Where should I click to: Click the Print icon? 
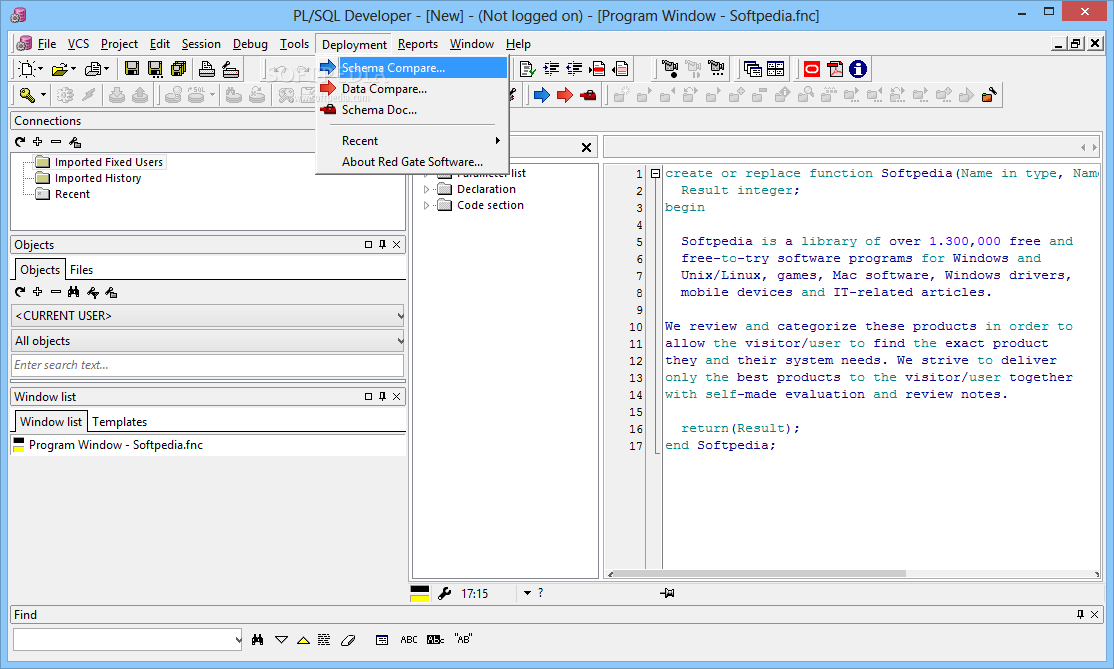point(207,69)
